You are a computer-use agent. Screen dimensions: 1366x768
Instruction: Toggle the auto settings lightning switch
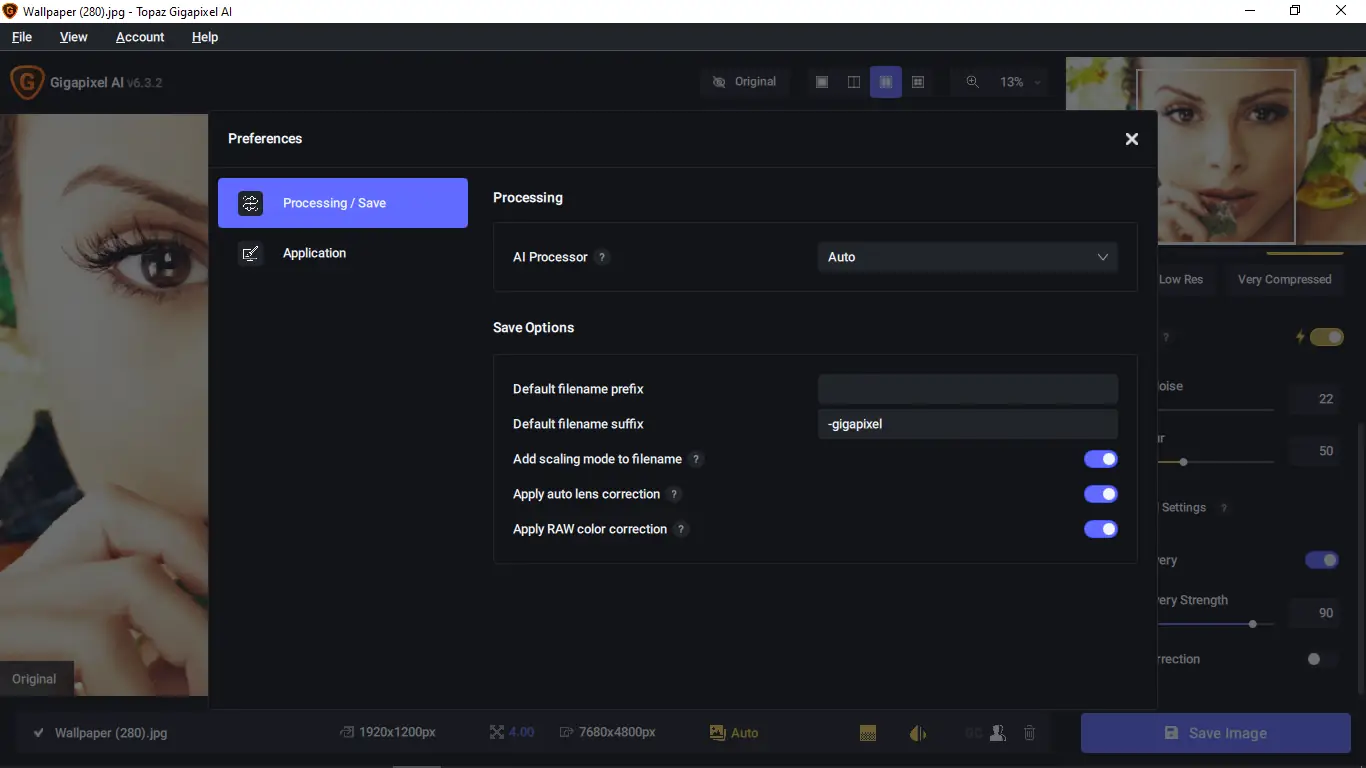pos(1327,337)
